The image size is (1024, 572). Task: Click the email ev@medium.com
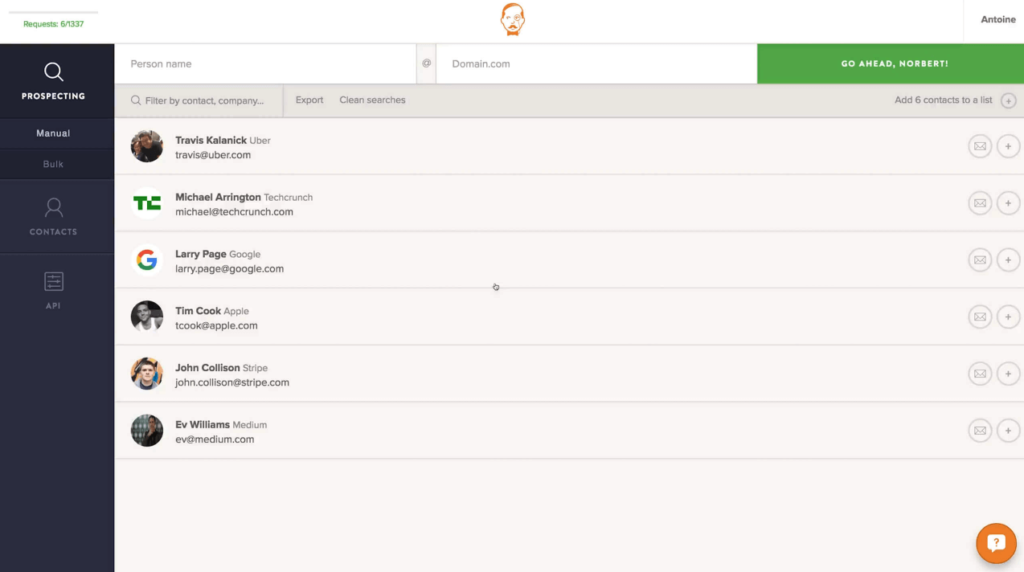(214, 439)
